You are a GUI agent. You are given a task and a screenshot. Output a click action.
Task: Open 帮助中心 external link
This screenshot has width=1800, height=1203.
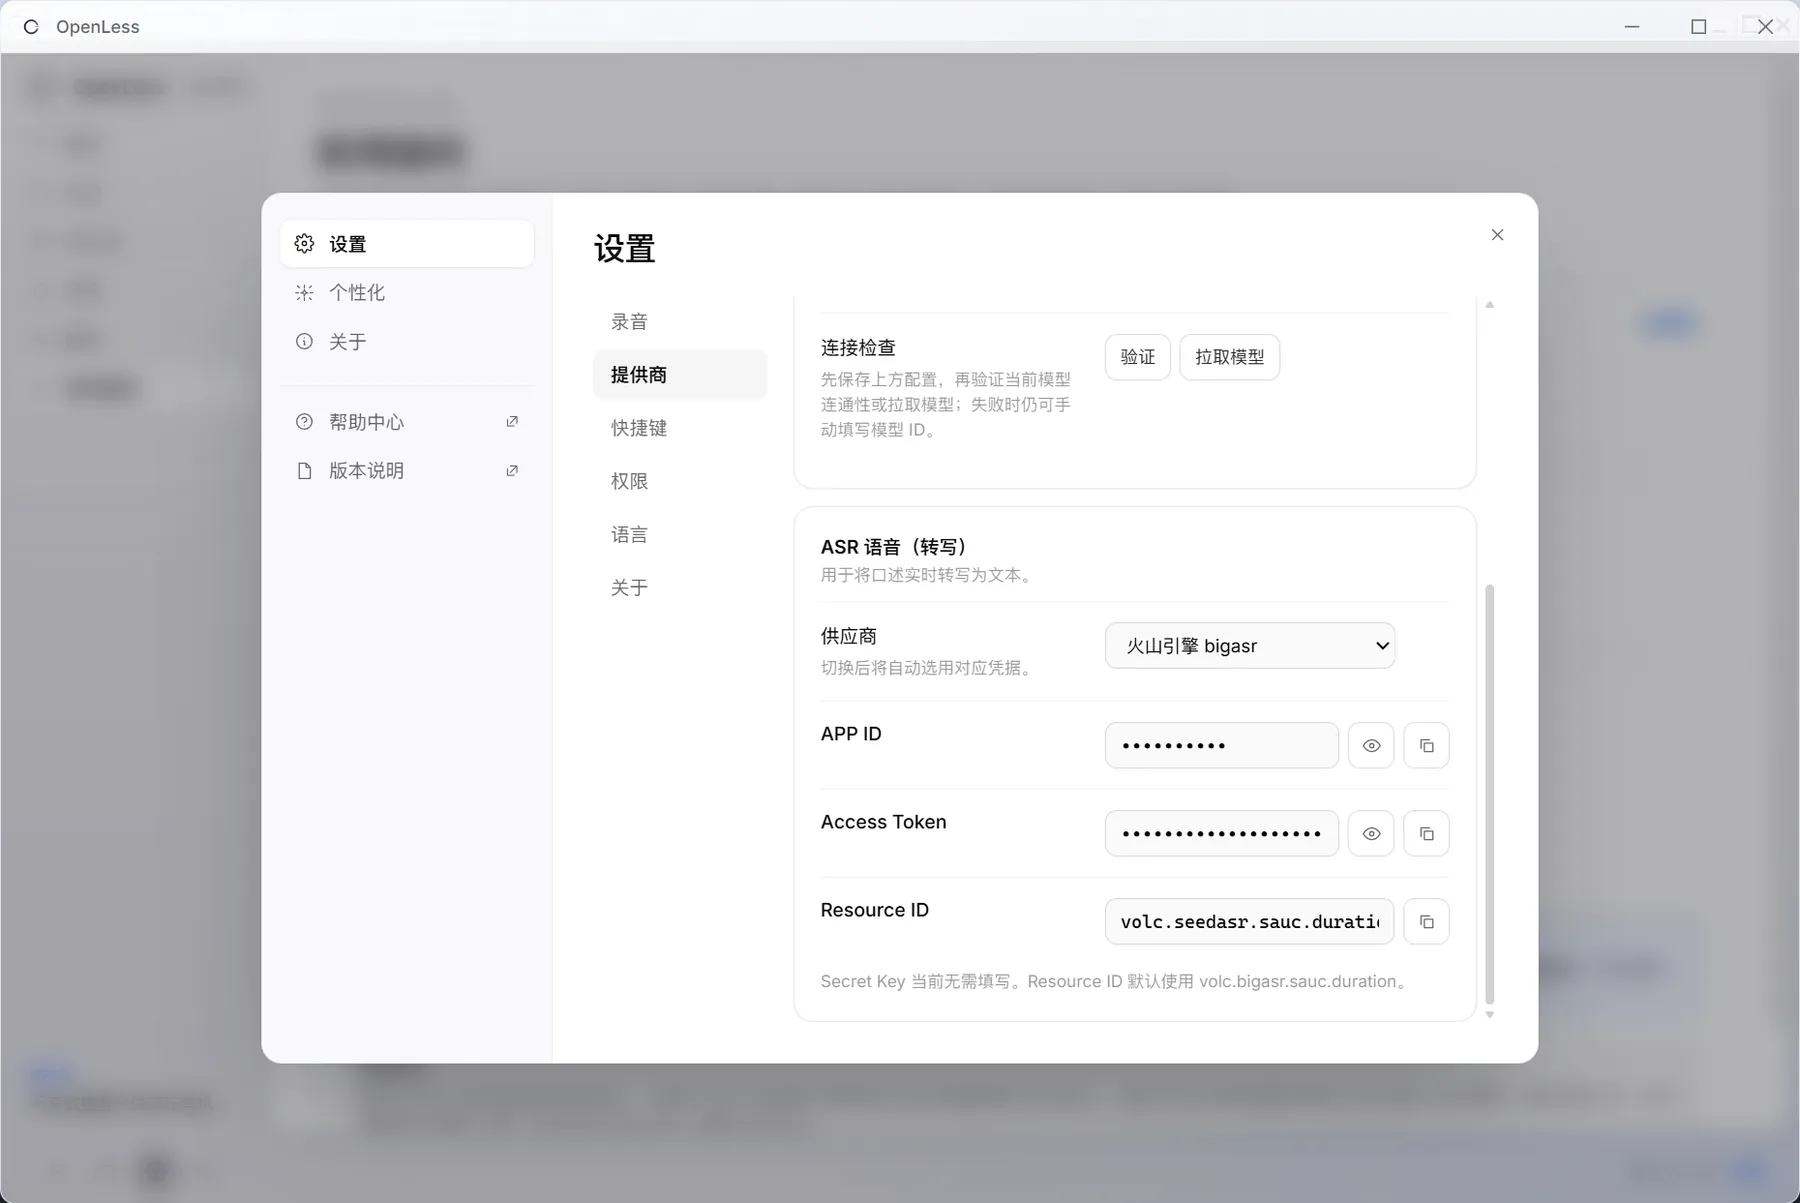[x=407, y=422]
